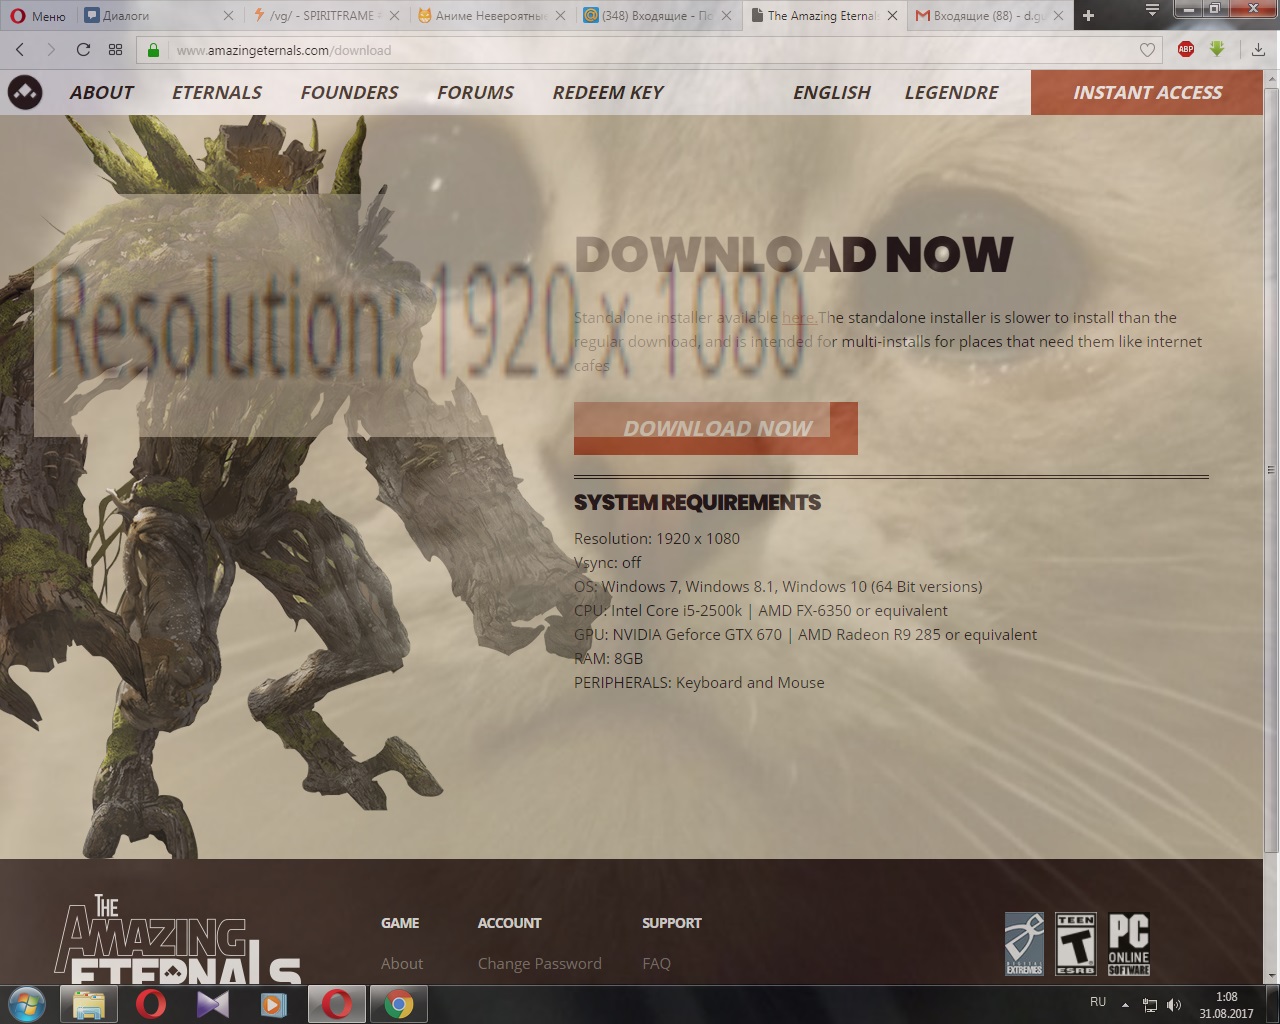Click the SYSTEM REQUIREMENTS heading
1280x1024 pixels.
click(697, 502)
